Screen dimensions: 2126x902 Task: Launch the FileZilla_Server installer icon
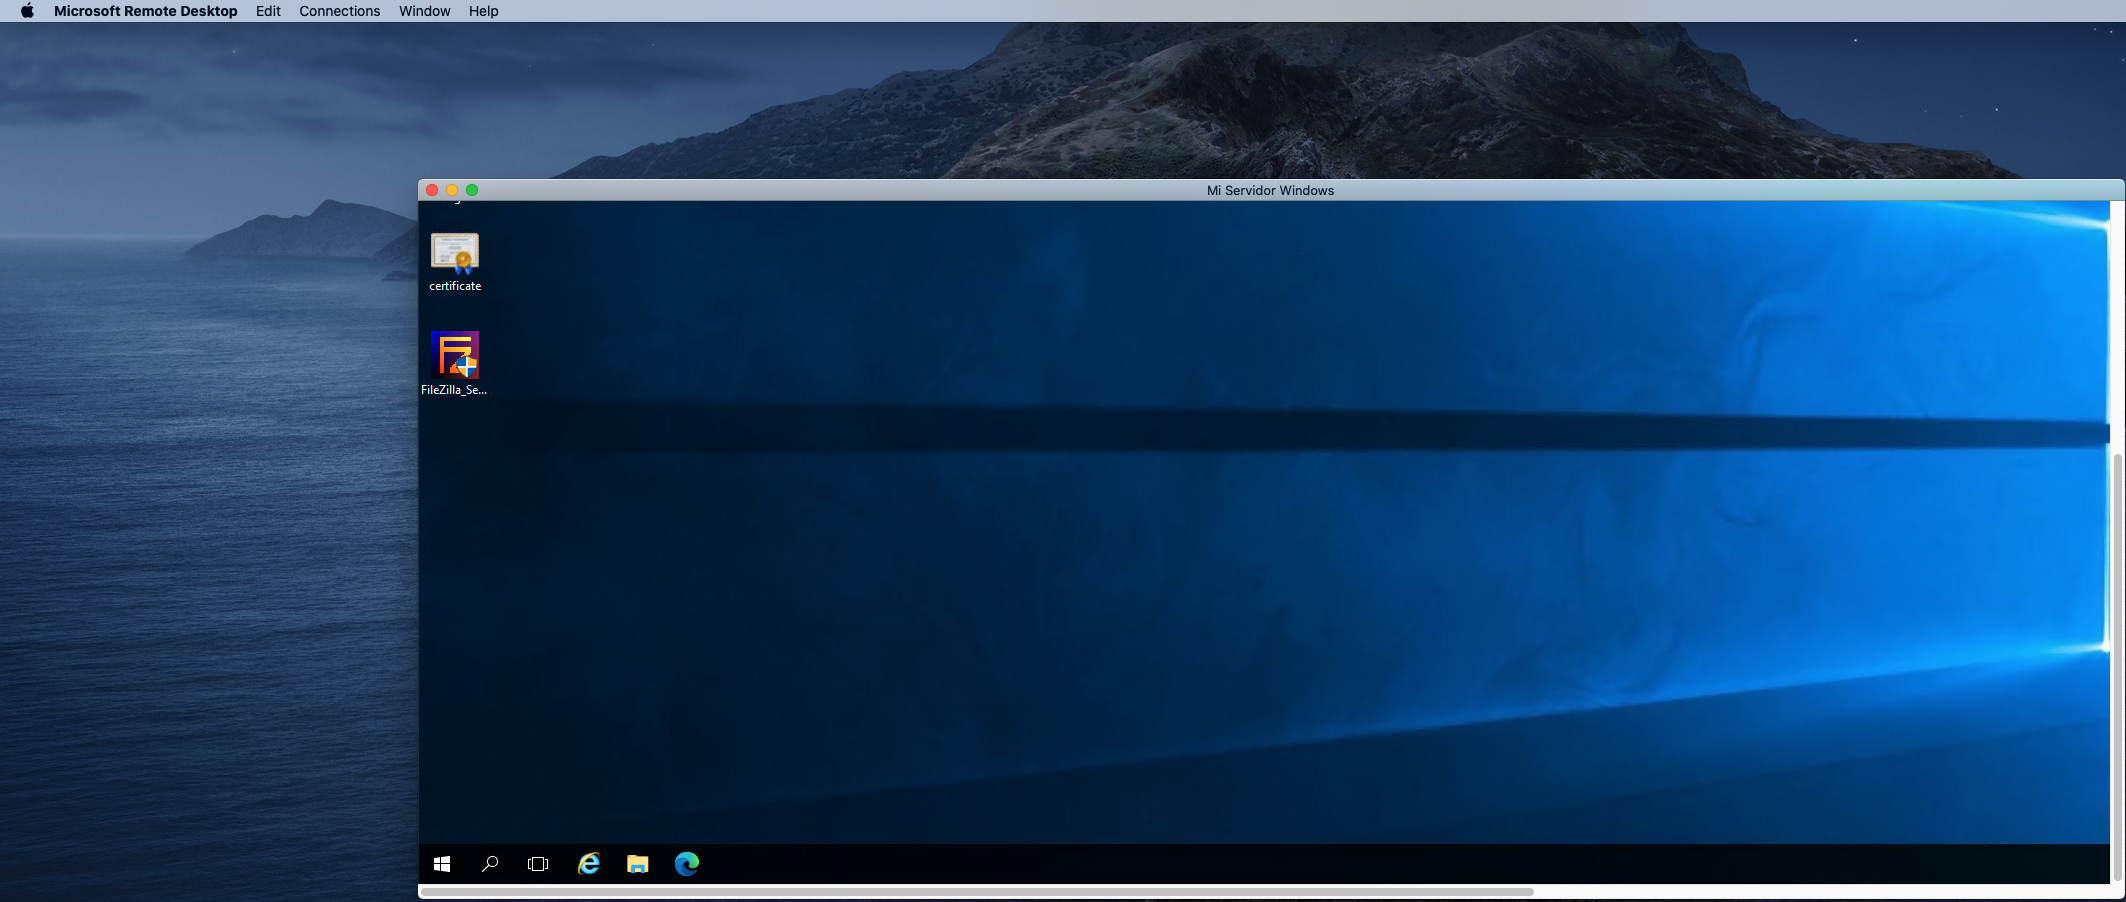tap(455, 355)
